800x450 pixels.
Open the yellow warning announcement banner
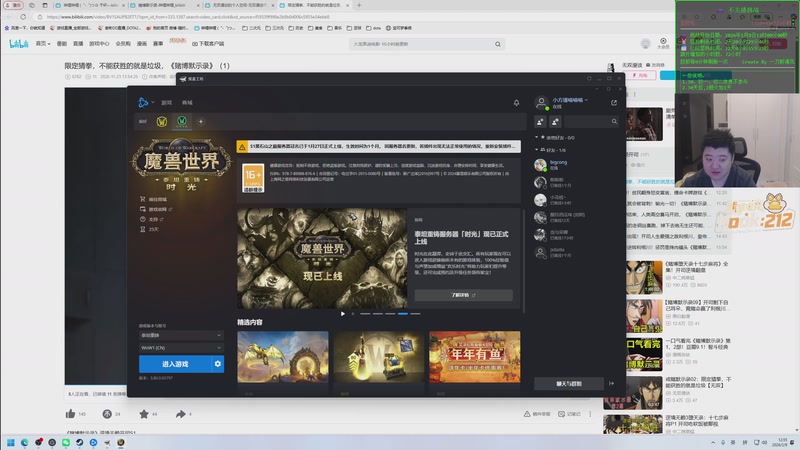[x=379, y=146]
